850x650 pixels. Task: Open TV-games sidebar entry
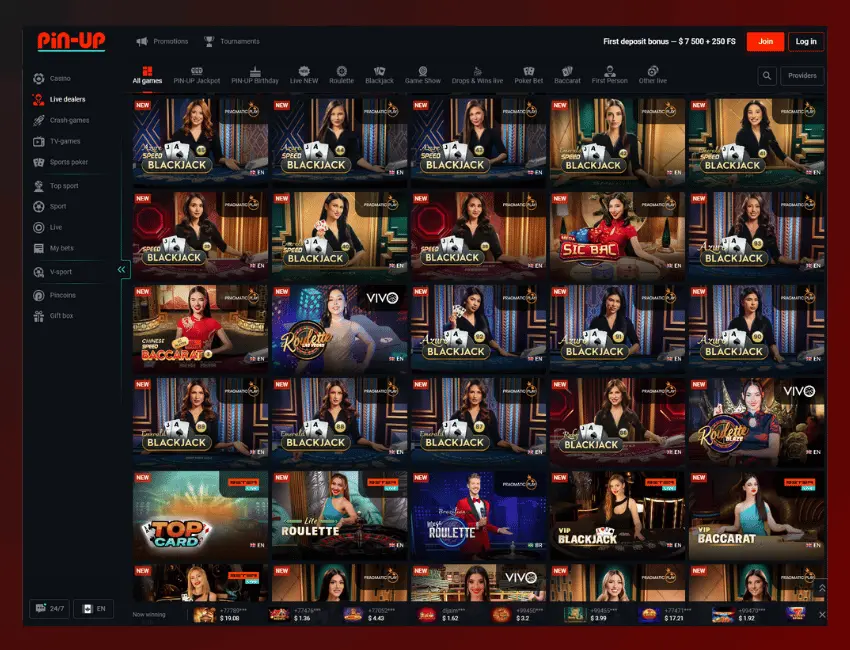56,141
